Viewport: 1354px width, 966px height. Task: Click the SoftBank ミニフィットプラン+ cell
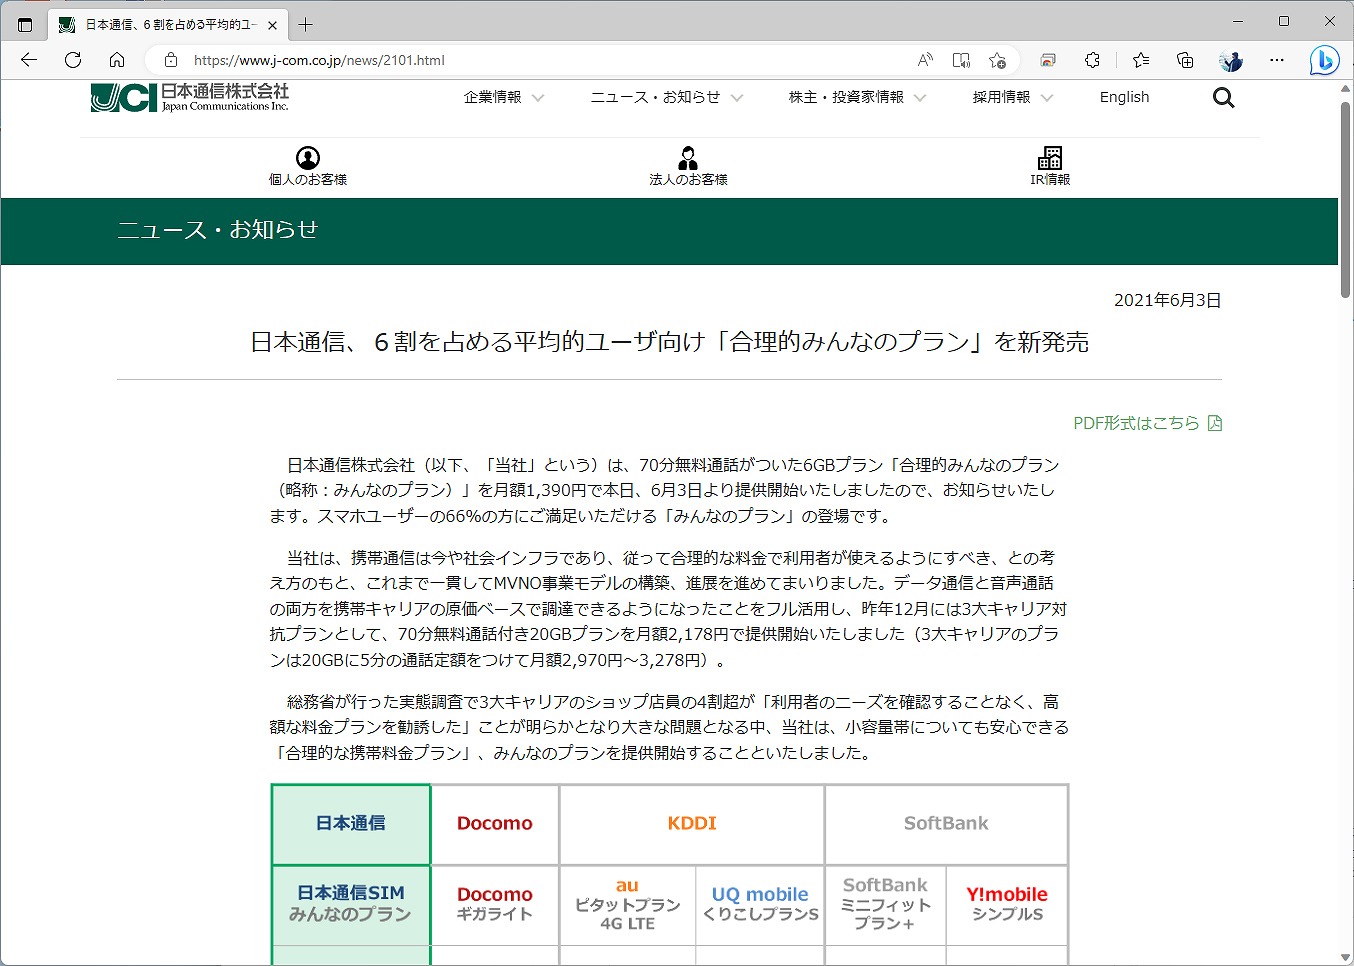(885, 904)
